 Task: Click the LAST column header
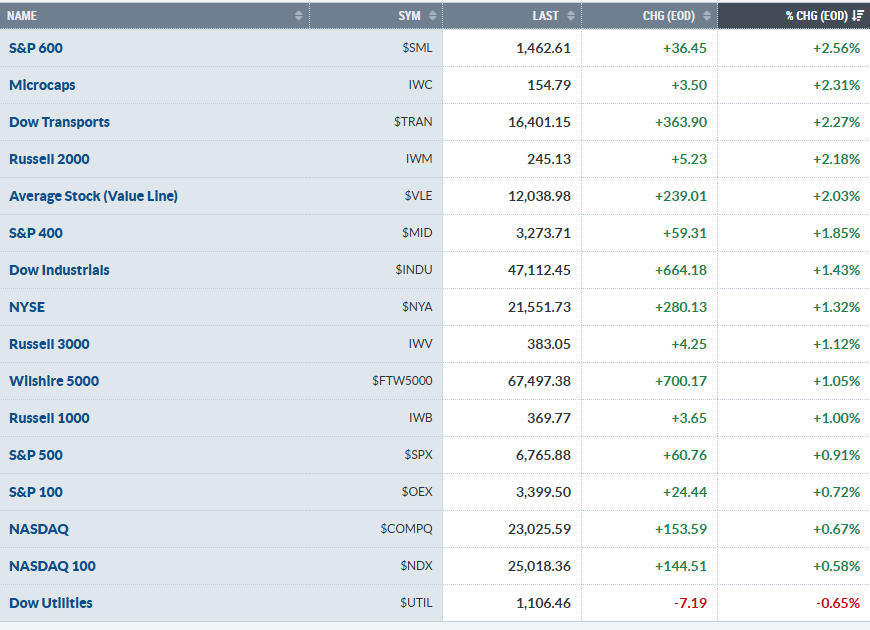512,16
